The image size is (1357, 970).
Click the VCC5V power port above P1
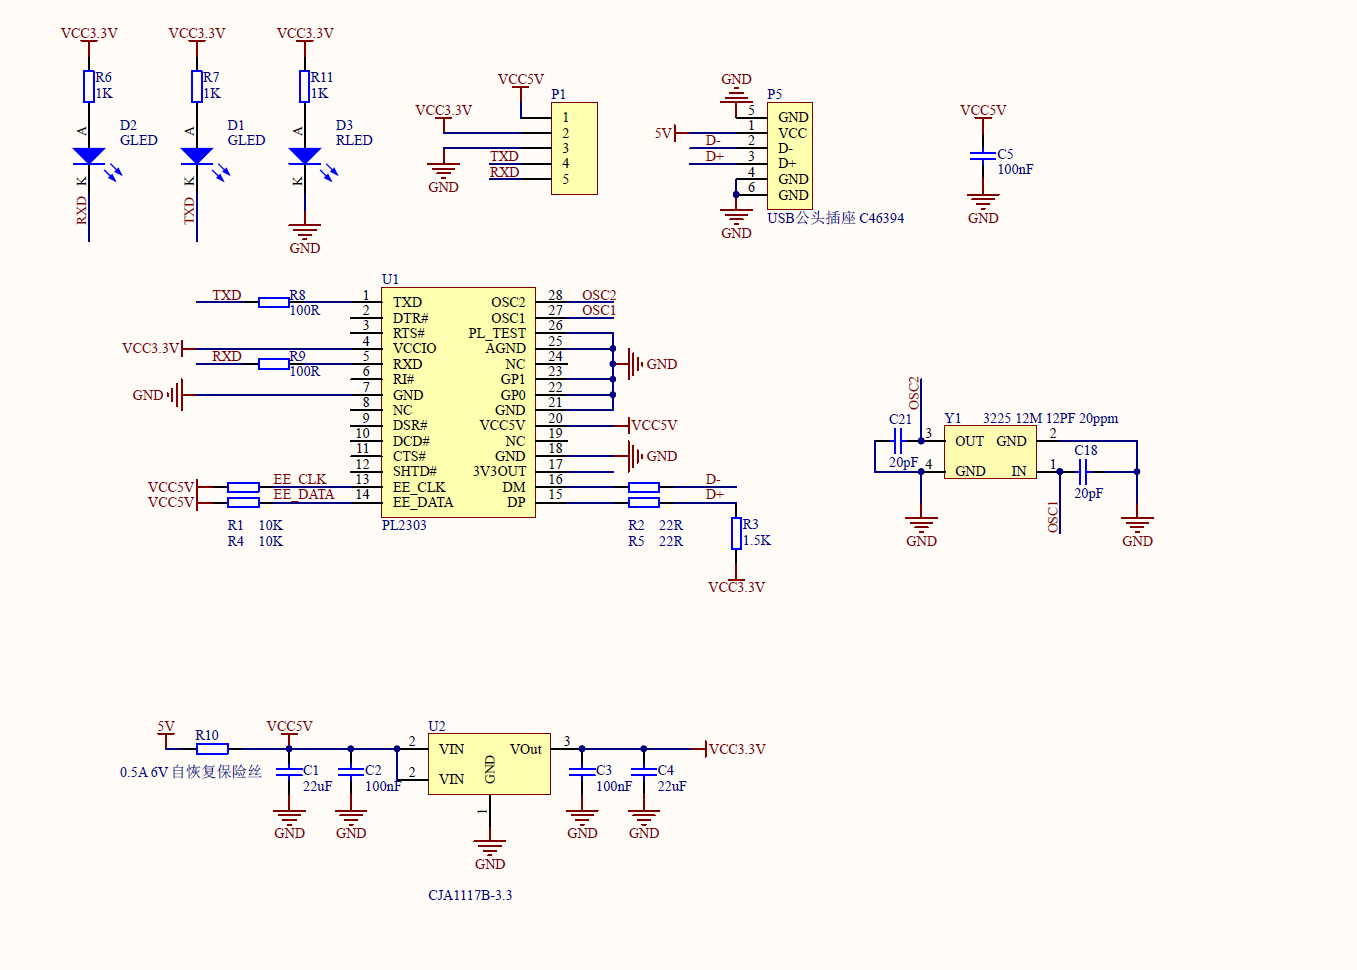pyautogui.click(x=520, y=82)
